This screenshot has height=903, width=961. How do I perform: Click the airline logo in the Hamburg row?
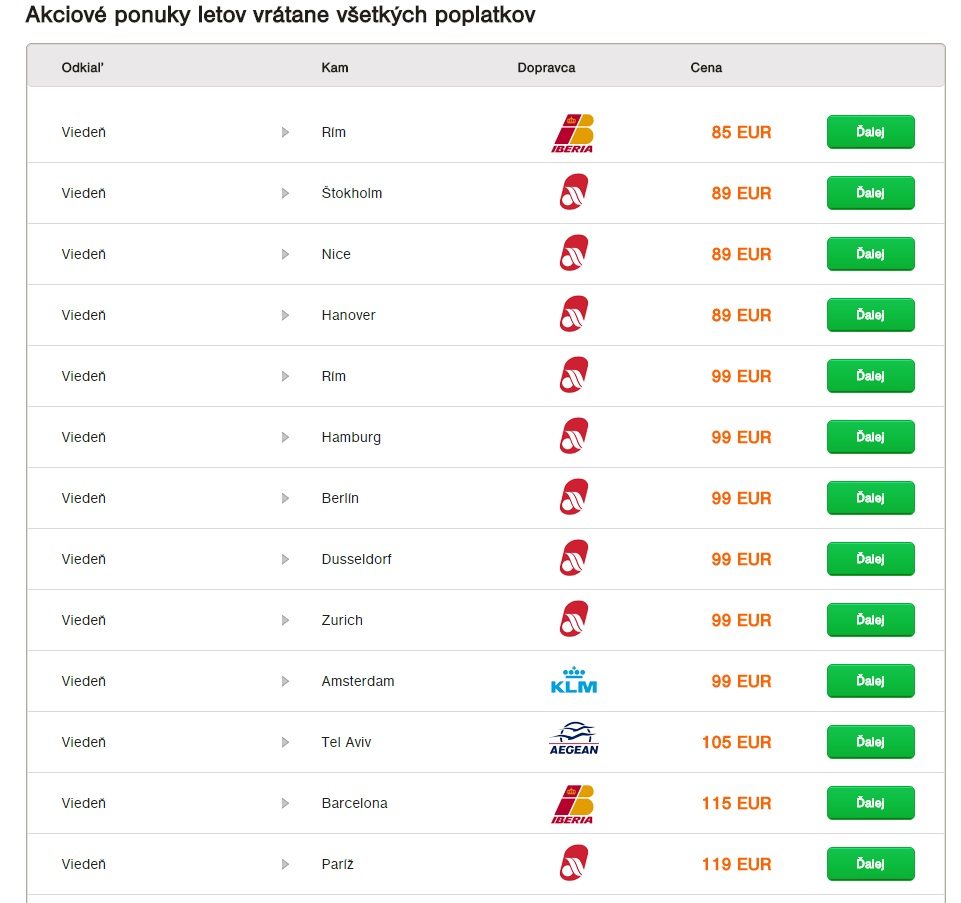point(574,436)
